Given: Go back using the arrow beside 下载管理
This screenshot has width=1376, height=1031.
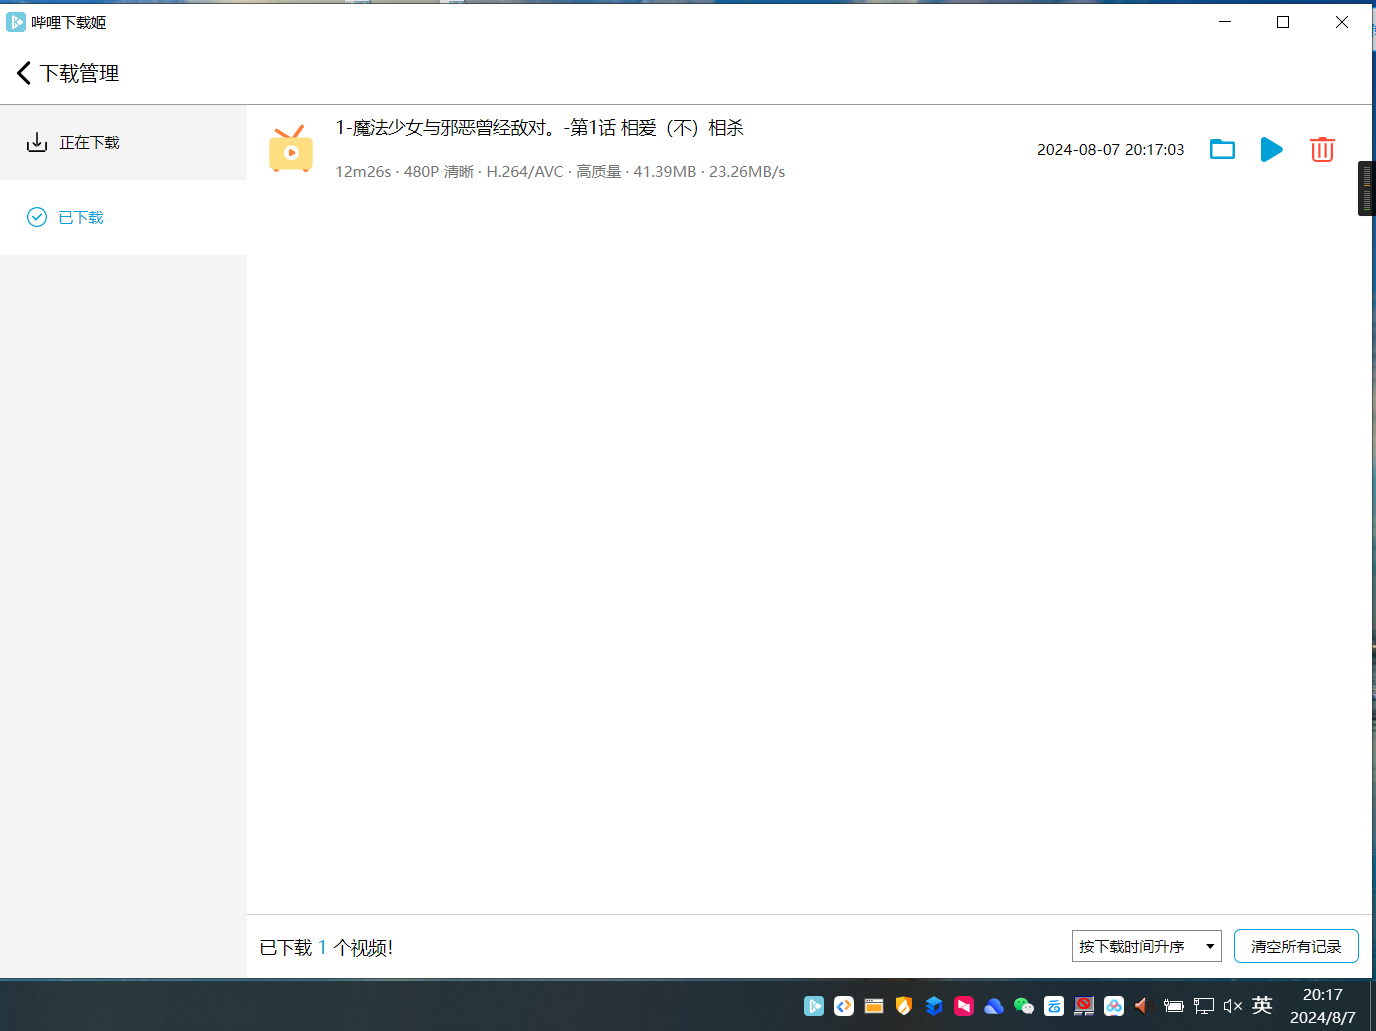Looking at the screenshot, I should [24, 73].
